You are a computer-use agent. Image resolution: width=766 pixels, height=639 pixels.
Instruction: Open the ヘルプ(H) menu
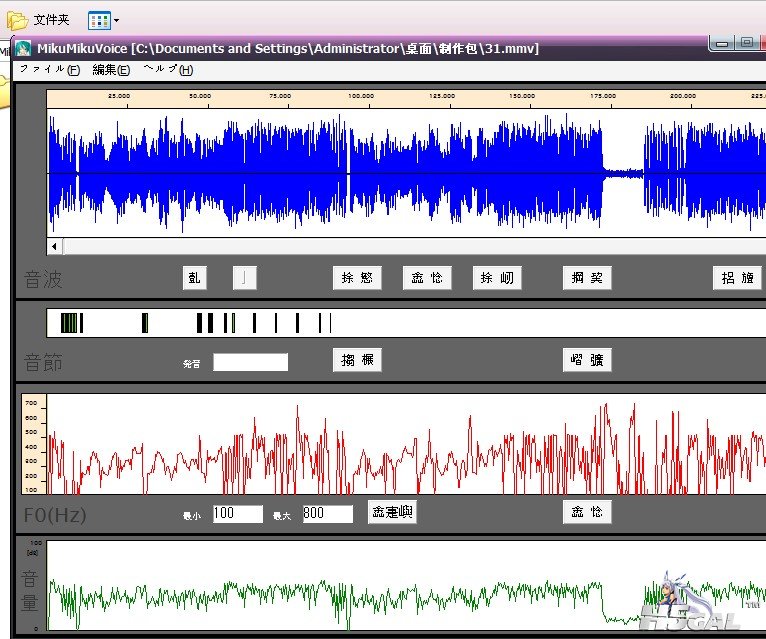(169, 70)
